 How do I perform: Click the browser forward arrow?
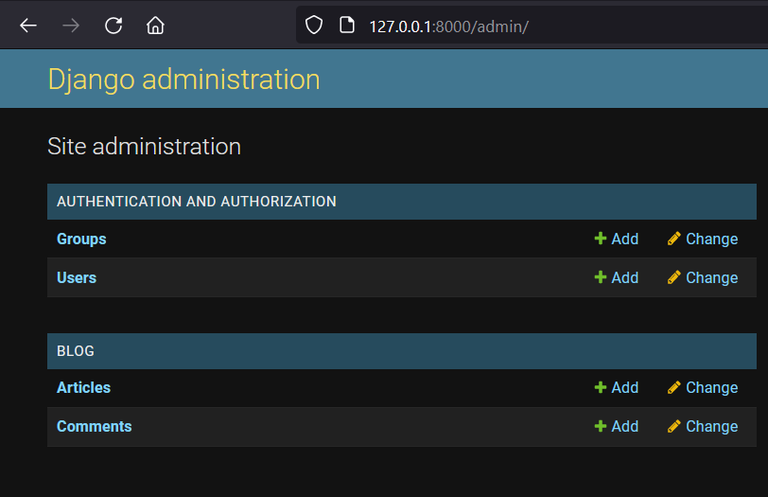tap(71, 25)
